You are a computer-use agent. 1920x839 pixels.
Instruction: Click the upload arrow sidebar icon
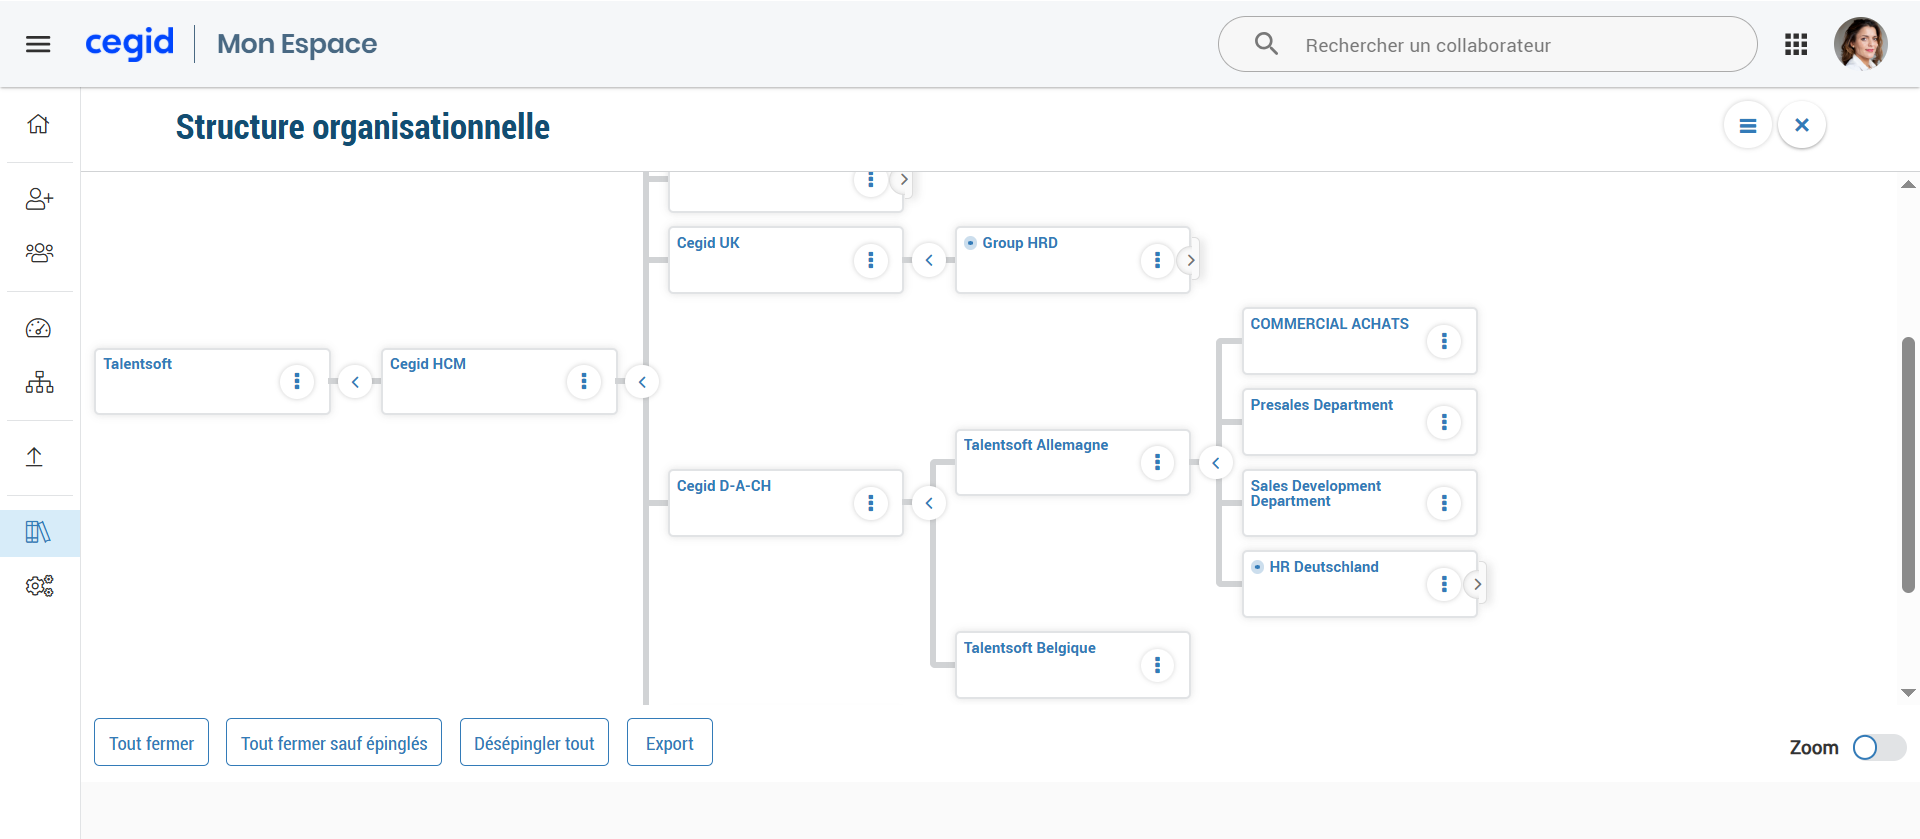(34, 457)
